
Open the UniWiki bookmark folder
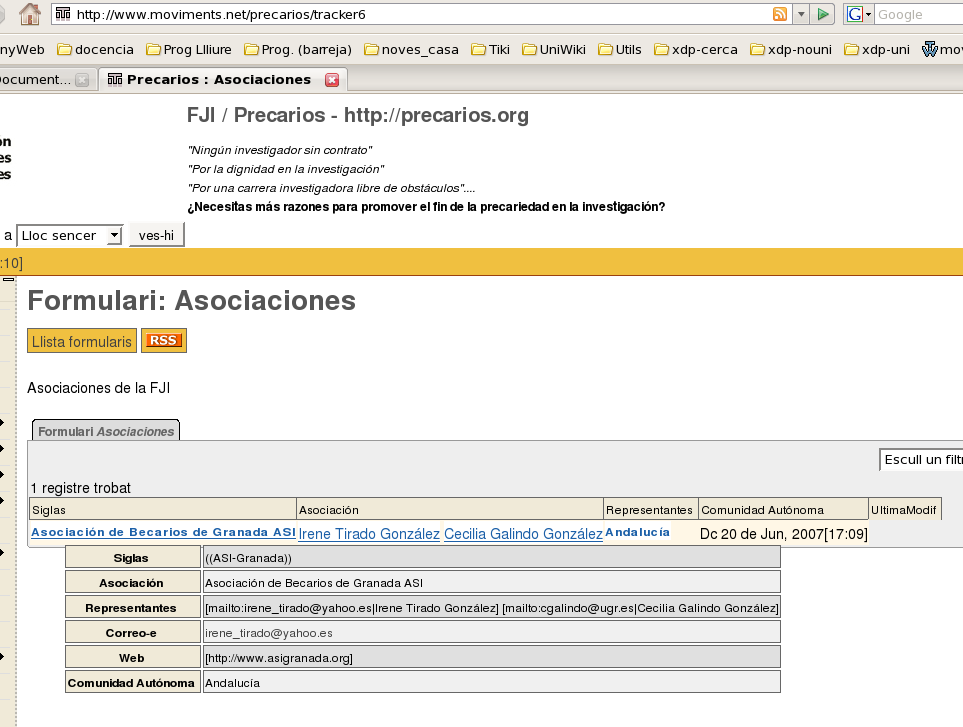(x=554, y=50)
